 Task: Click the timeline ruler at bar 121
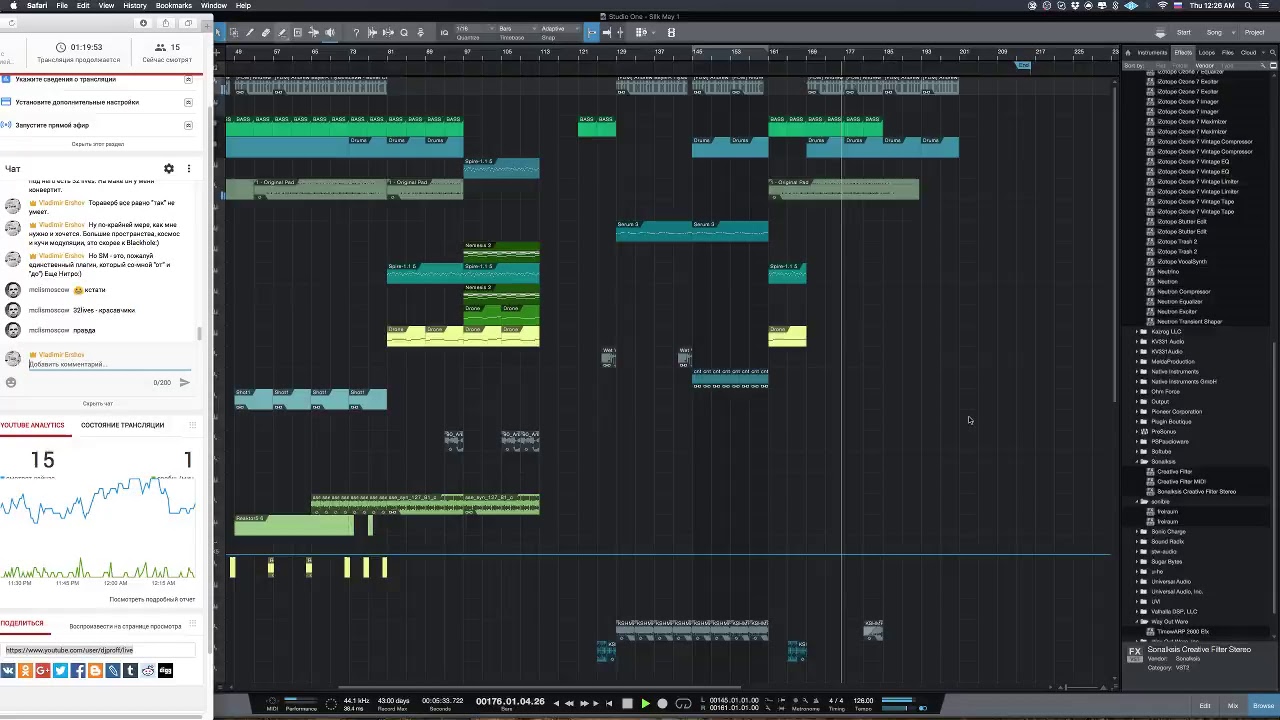pyautogui.click(x=584, y=53)
